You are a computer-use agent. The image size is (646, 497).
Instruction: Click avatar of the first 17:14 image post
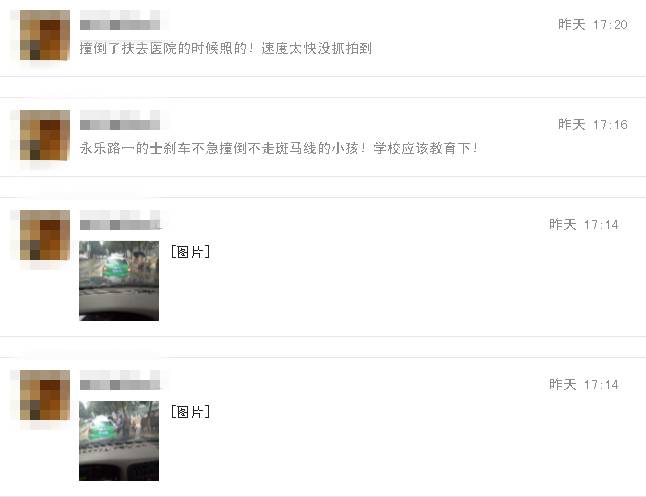(x=44, y=235)
